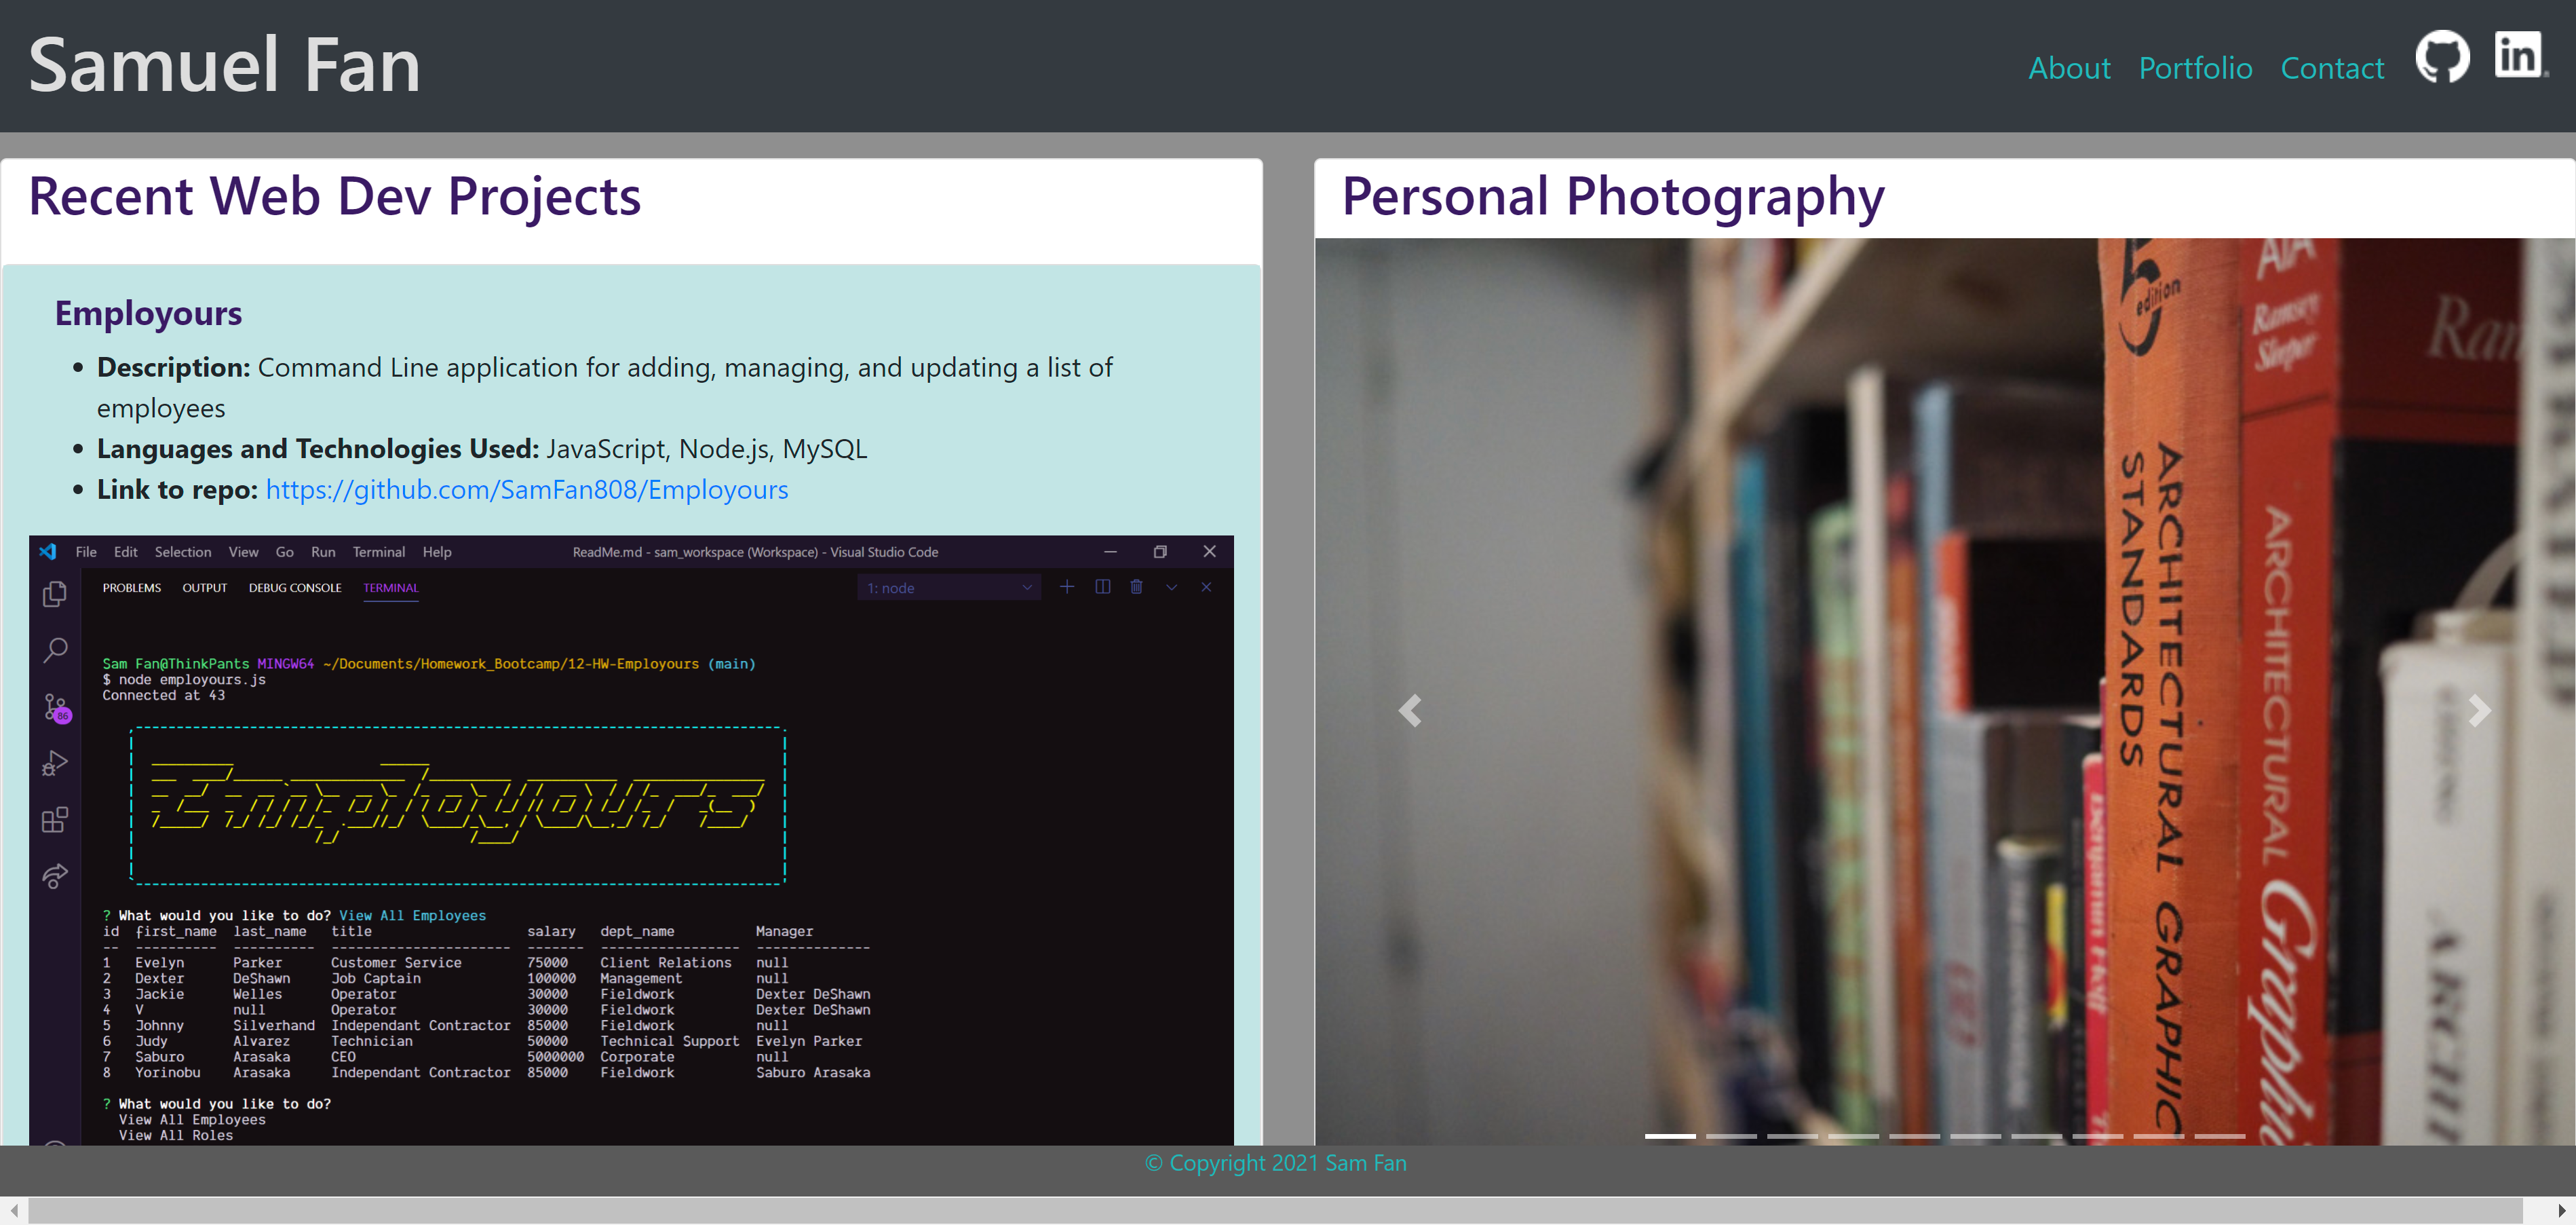Go to previous carousel photo arrow
This screenshot has width=2576, height=1225.
1410,711
